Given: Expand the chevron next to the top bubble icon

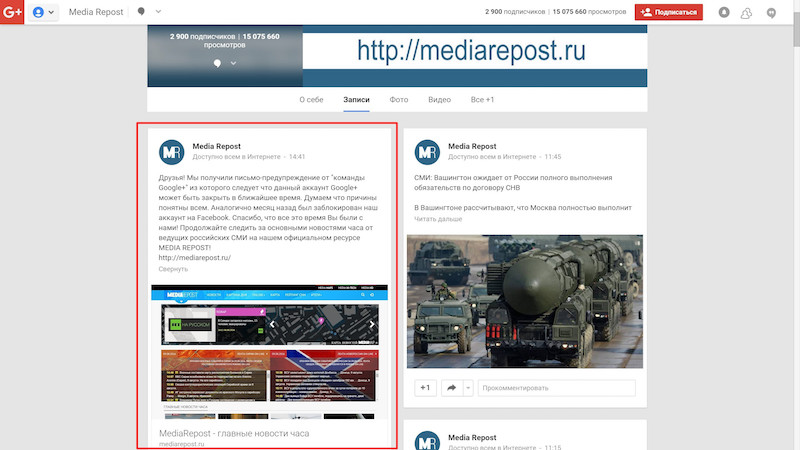Looking at the screenshot, I should pyautogui.click(x=158, y=11).
